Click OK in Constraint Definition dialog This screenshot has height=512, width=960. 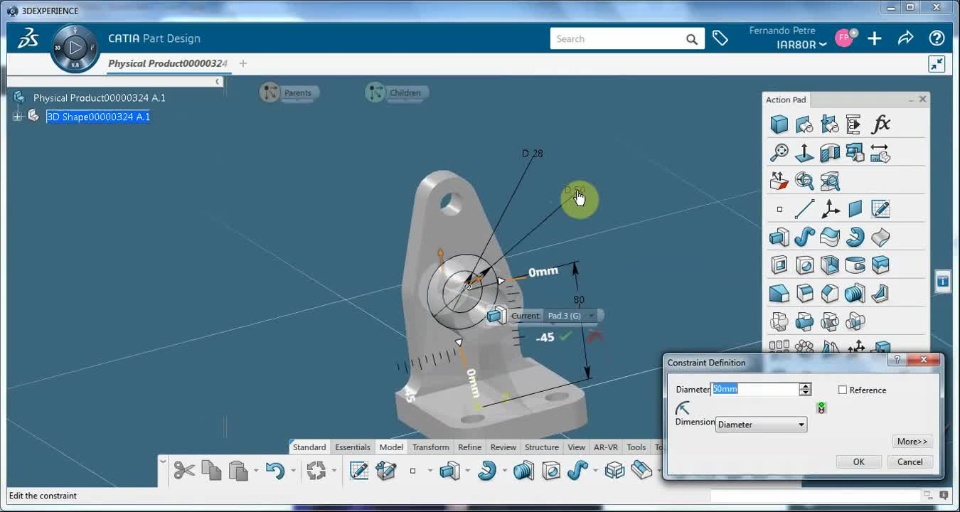click(x=858, y=462)
